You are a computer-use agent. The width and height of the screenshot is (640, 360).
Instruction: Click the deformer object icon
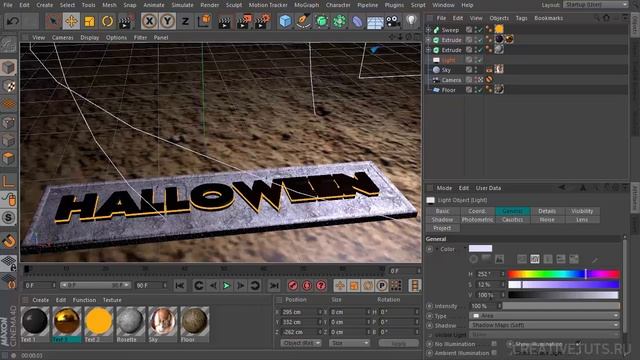(357, 21)
